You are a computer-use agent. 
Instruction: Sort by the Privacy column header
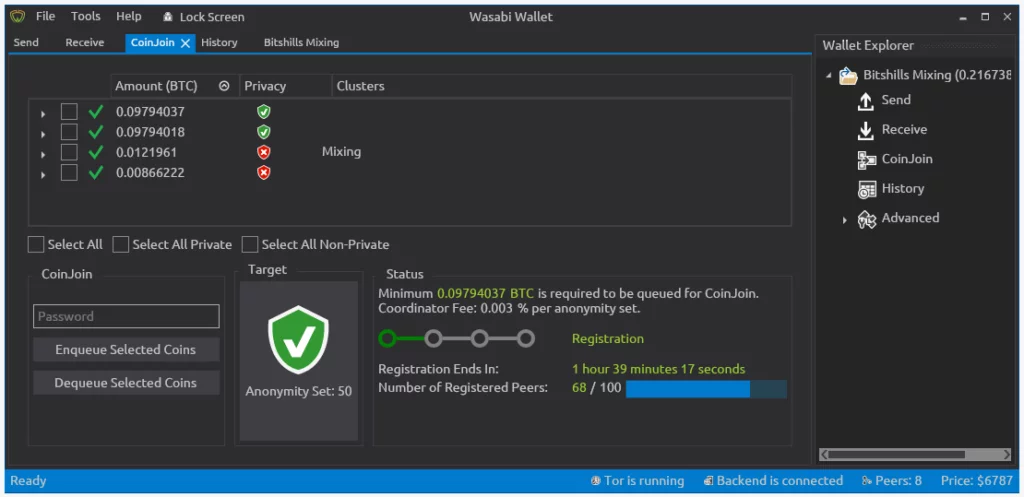(x=285, y=86)
